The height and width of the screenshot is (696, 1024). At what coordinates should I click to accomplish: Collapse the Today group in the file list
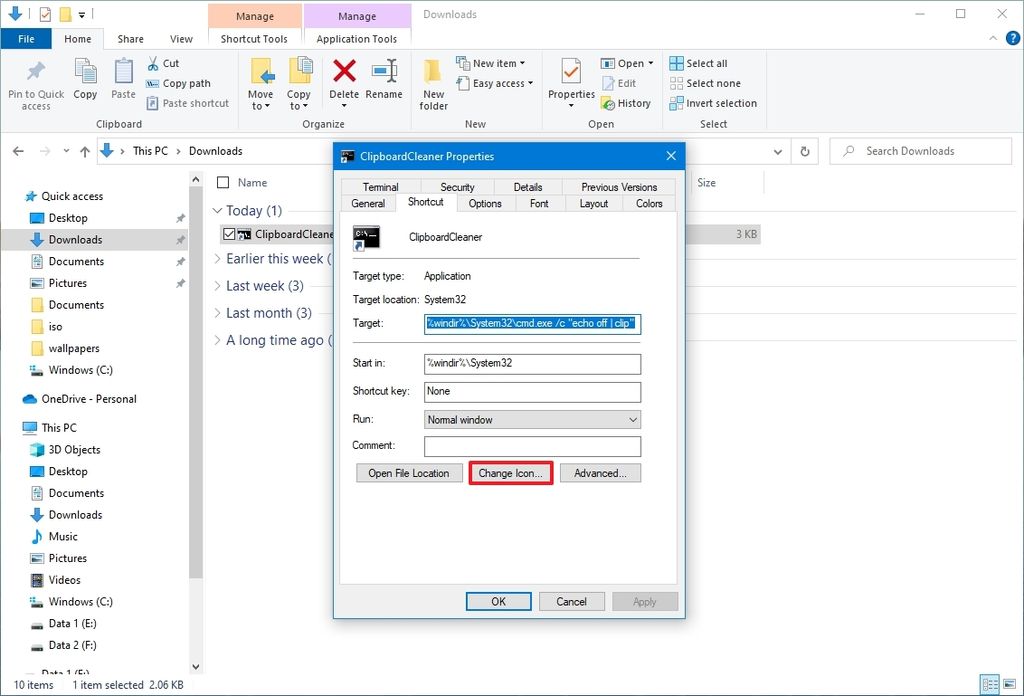pyautogui.click(x=218, y=211)
